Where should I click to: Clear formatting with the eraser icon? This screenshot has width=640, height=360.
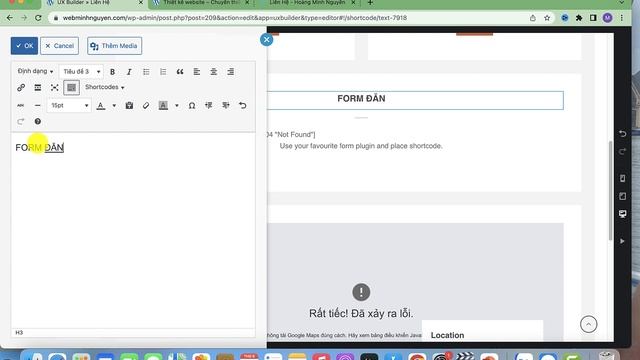pos(146,105)
